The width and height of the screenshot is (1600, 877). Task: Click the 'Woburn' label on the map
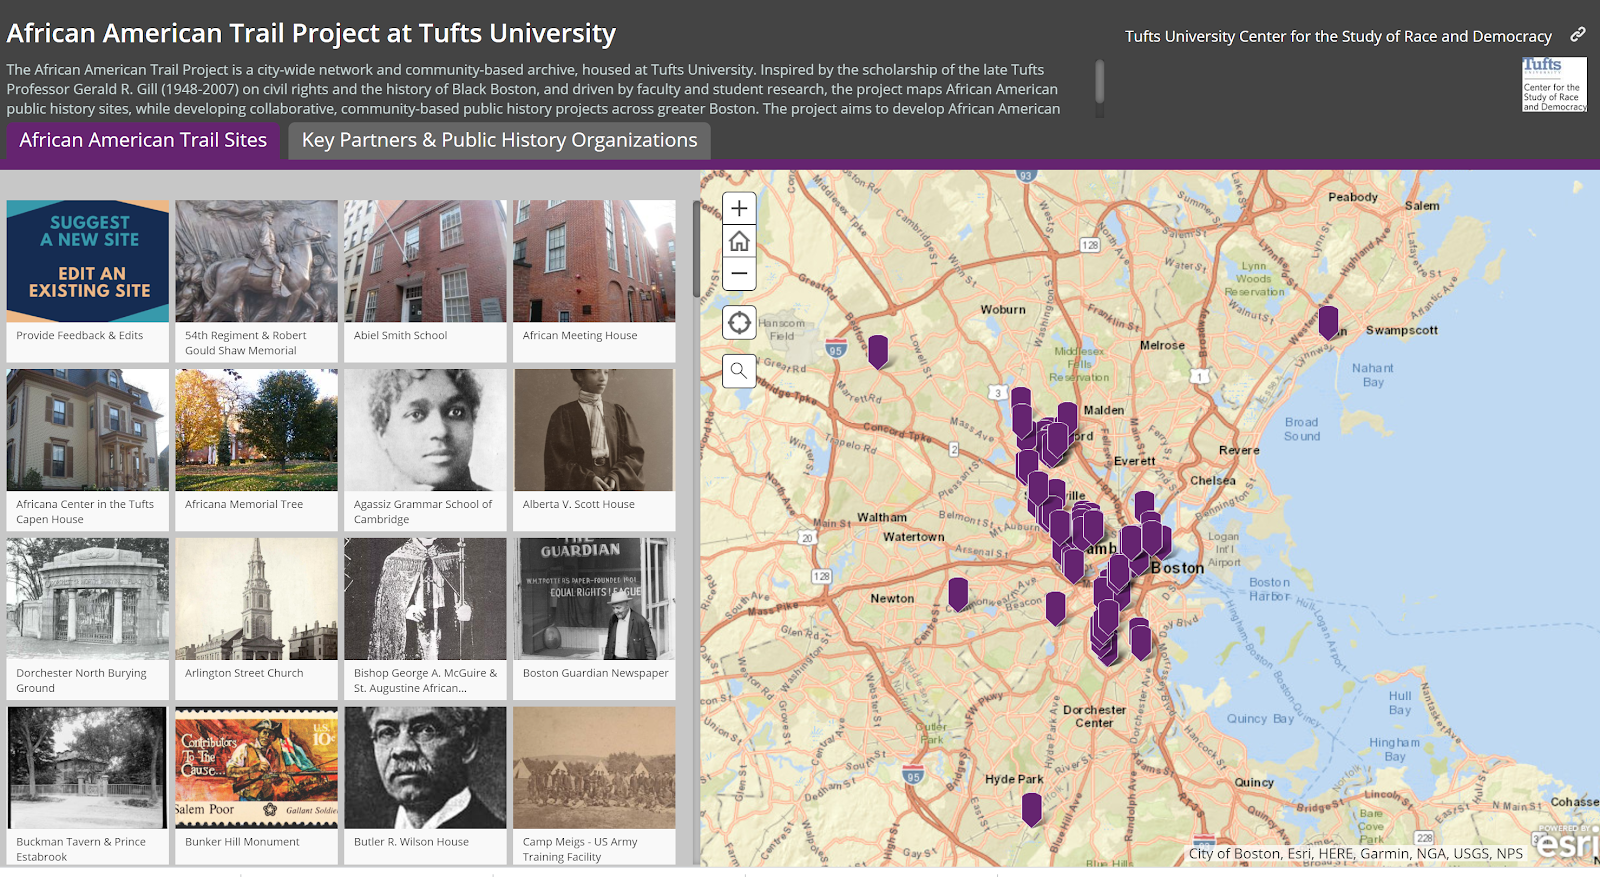pyautogui.click(x=1003, y=310)
